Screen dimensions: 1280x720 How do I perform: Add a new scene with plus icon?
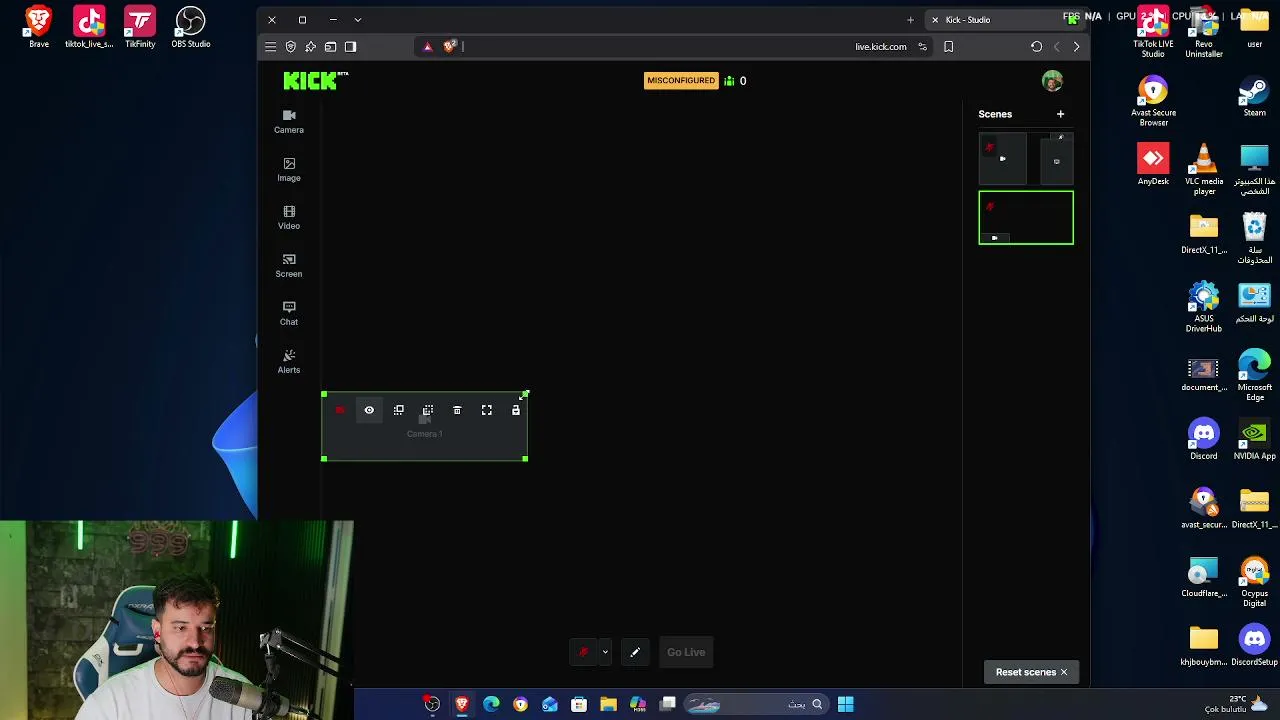click(x=1061, y=114)
